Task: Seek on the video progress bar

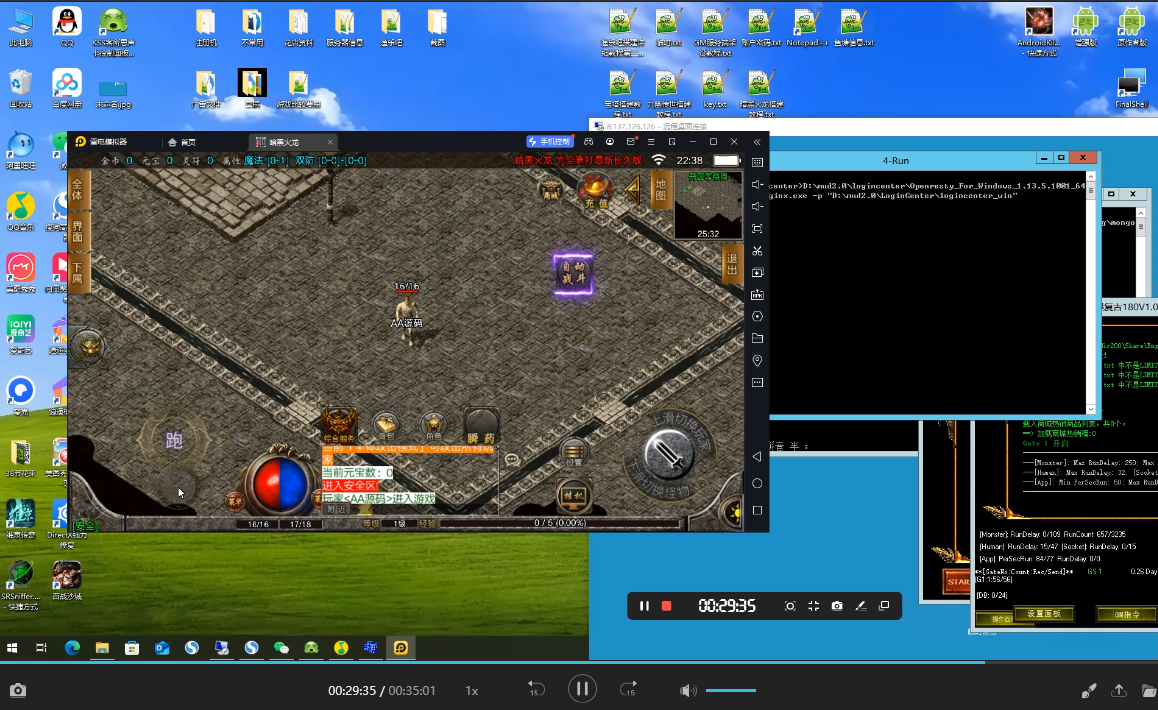Action: click(579, 662)
